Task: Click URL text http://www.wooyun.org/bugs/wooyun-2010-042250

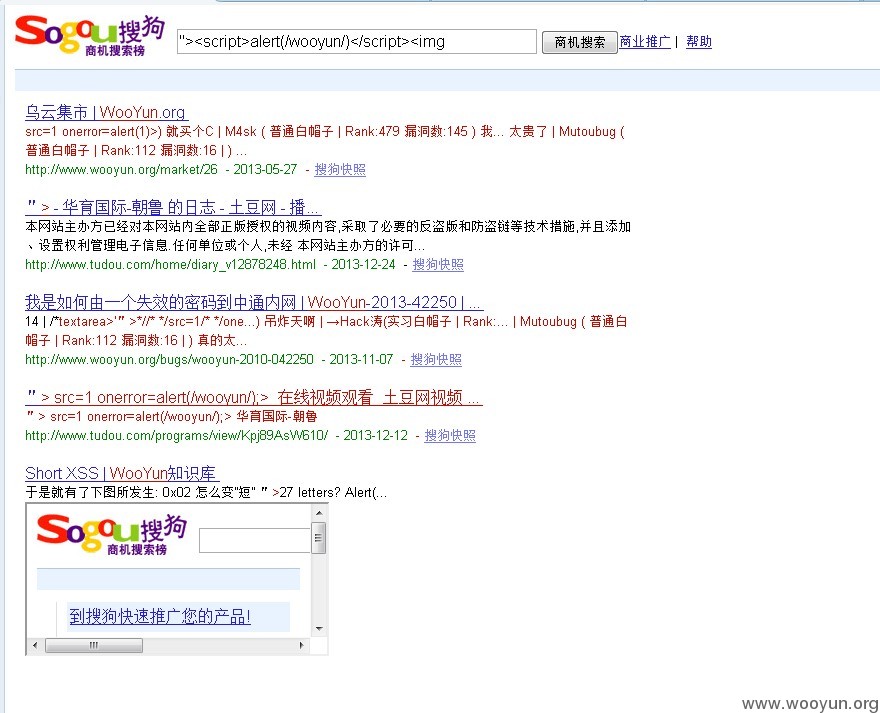Action: click(169, 359)
